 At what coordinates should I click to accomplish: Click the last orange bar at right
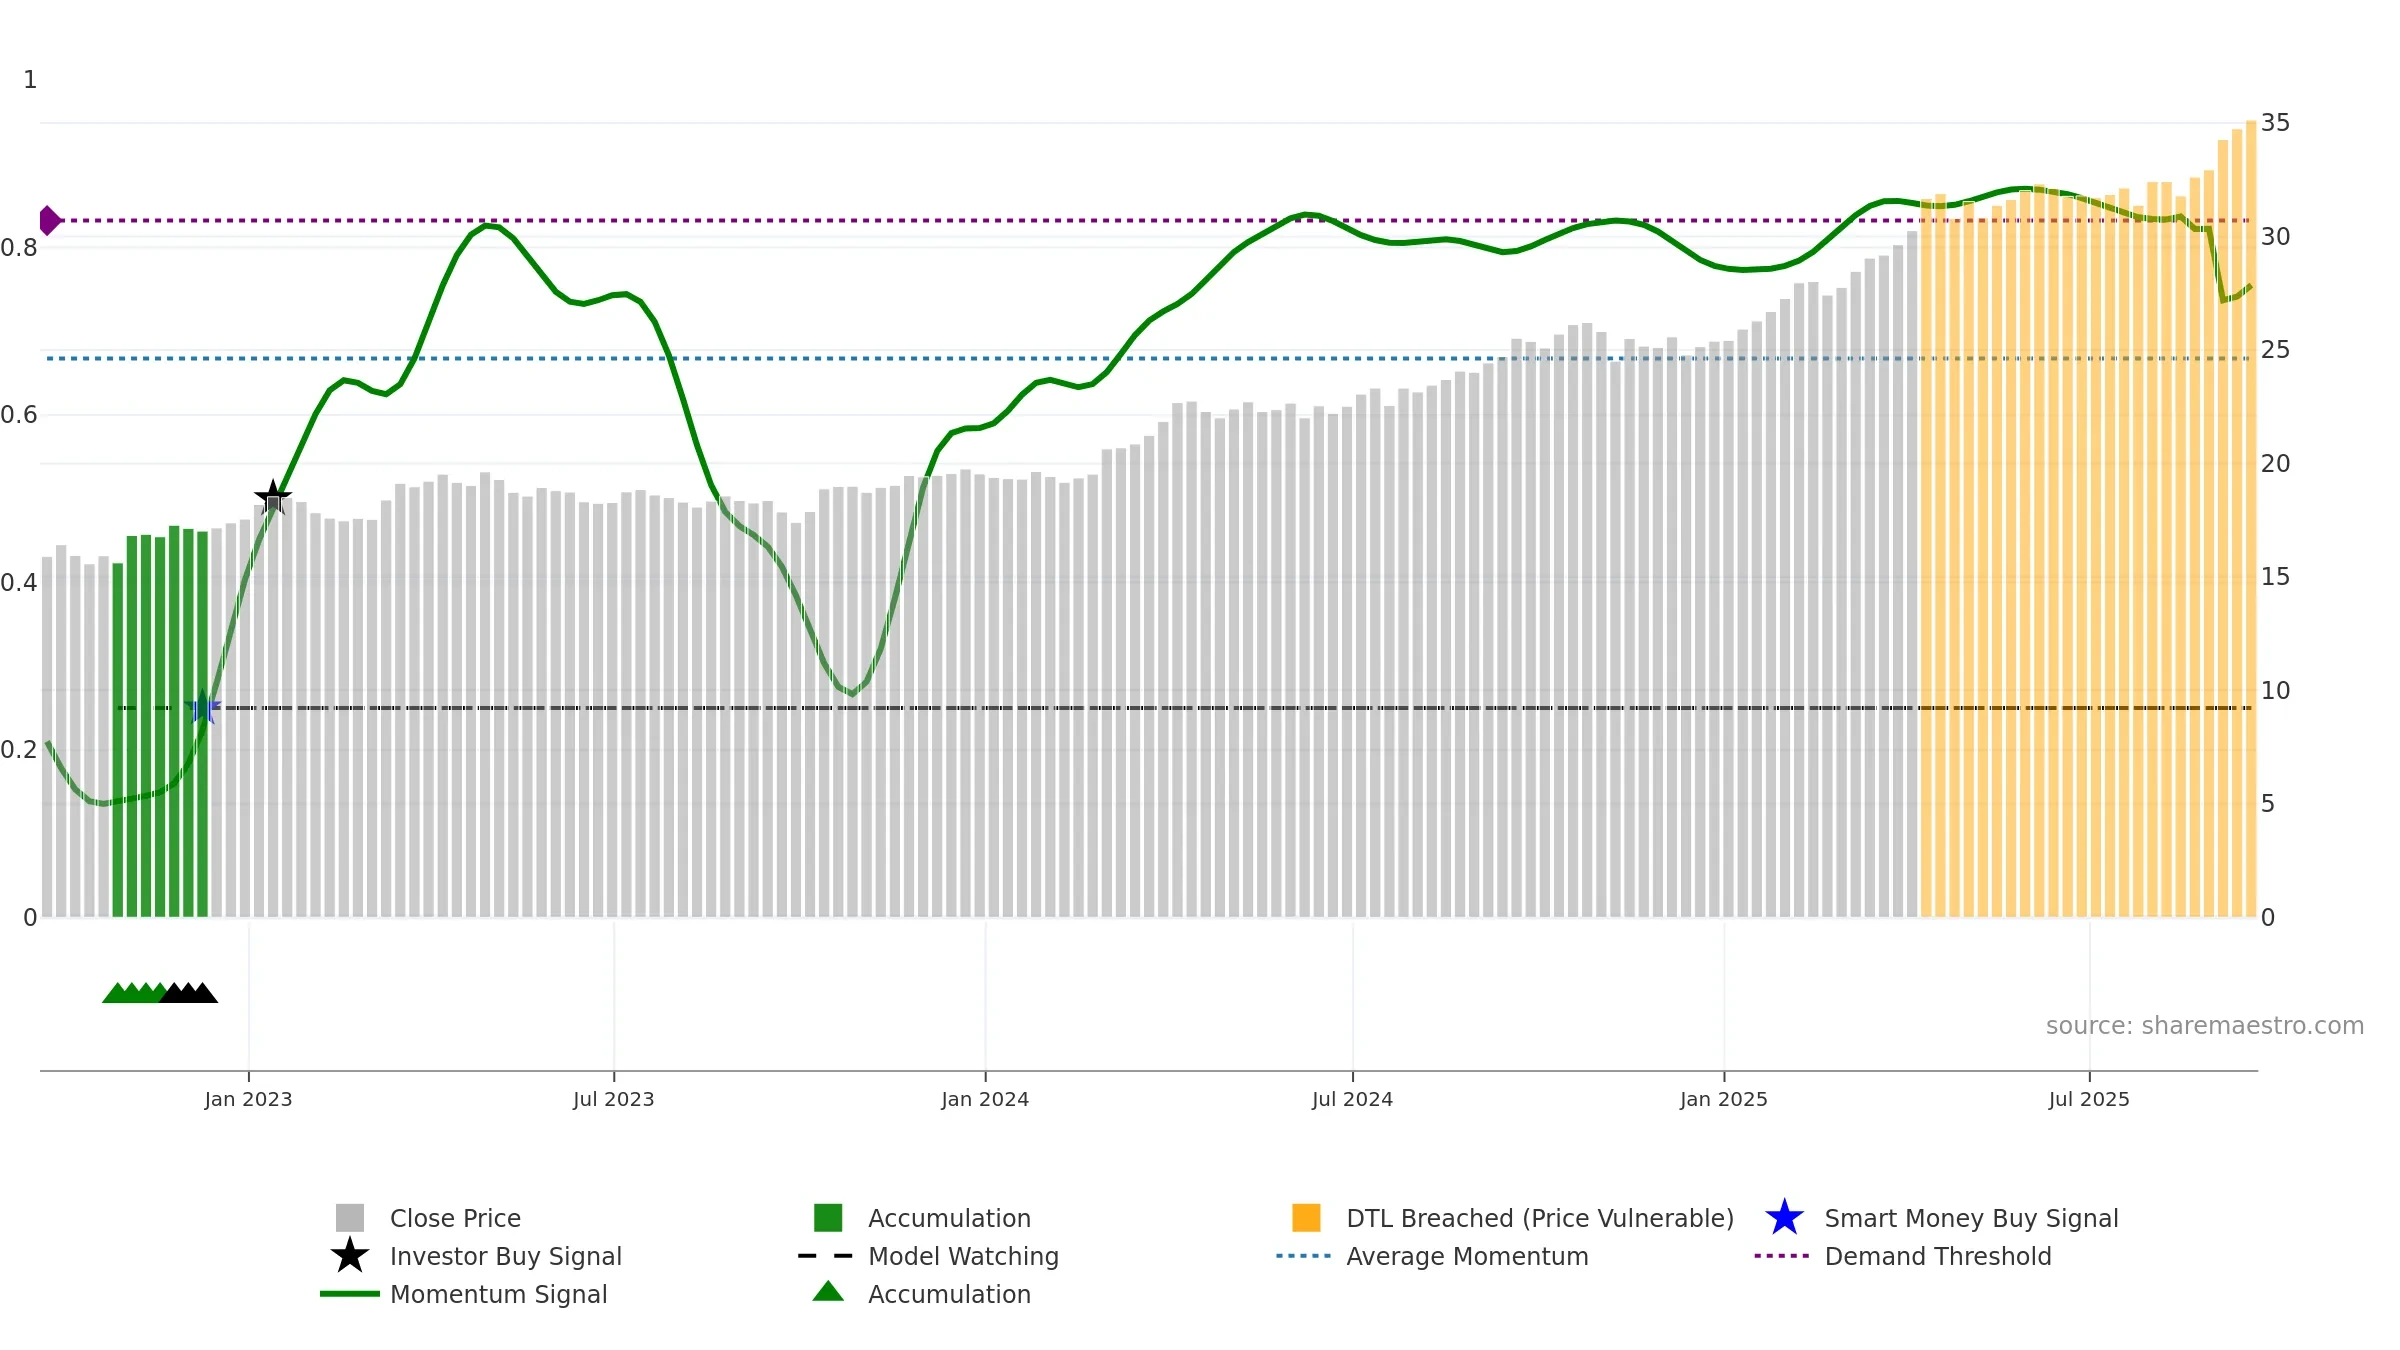tap(2251, 519)
